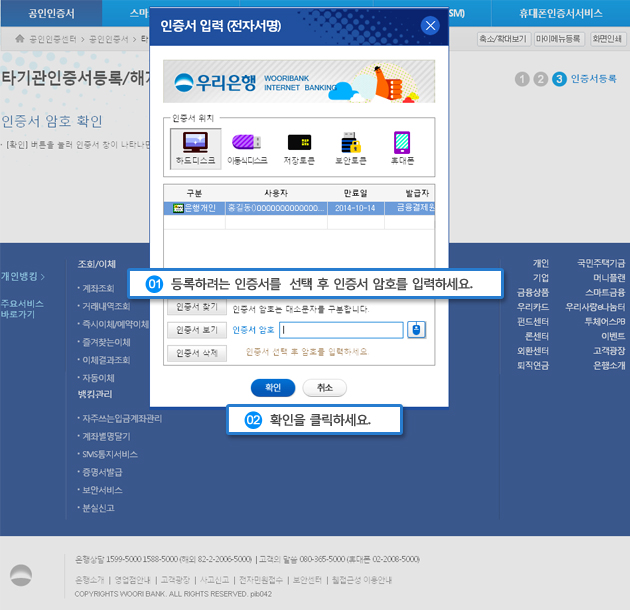
Task: Choose the 저장토큰 storage token icon
Action: 299,149
